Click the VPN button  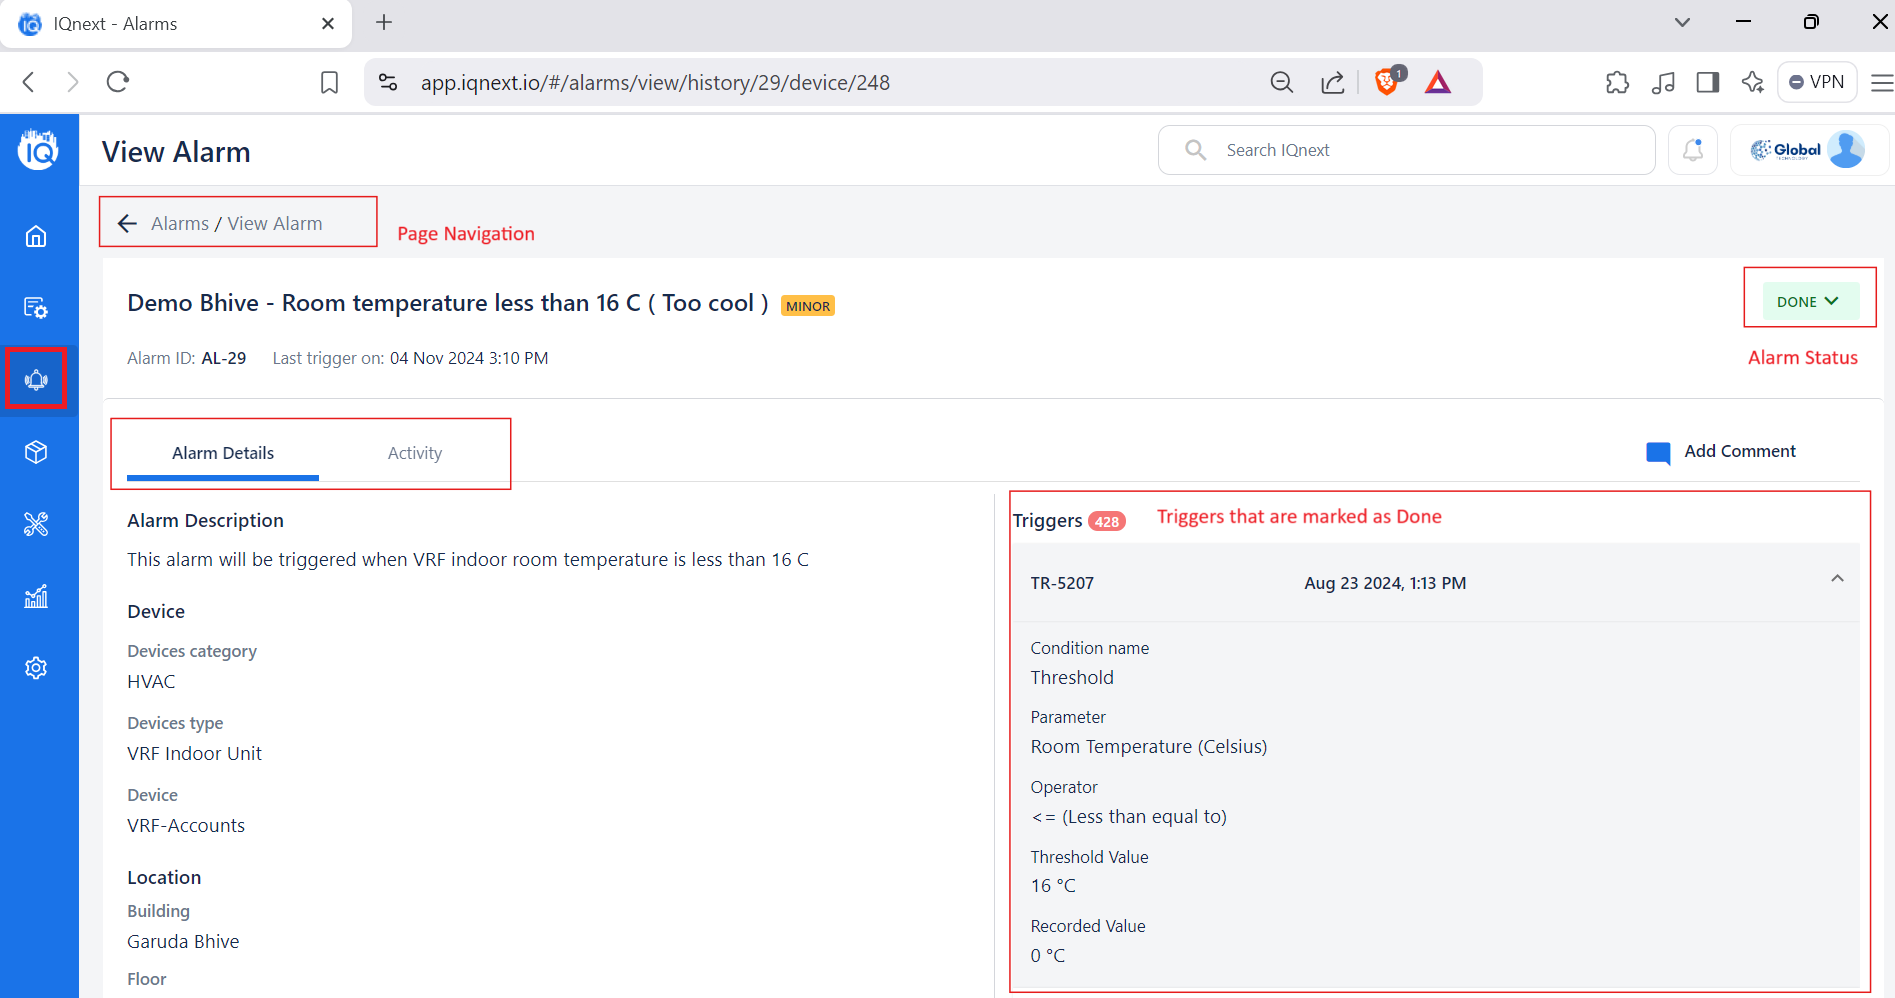1817,82
